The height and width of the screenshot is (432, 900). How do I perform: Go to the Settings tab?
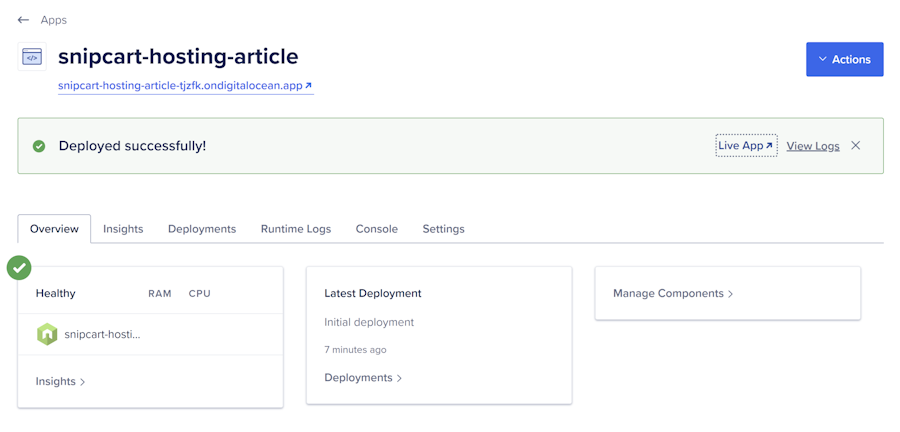tap(444, 229)
